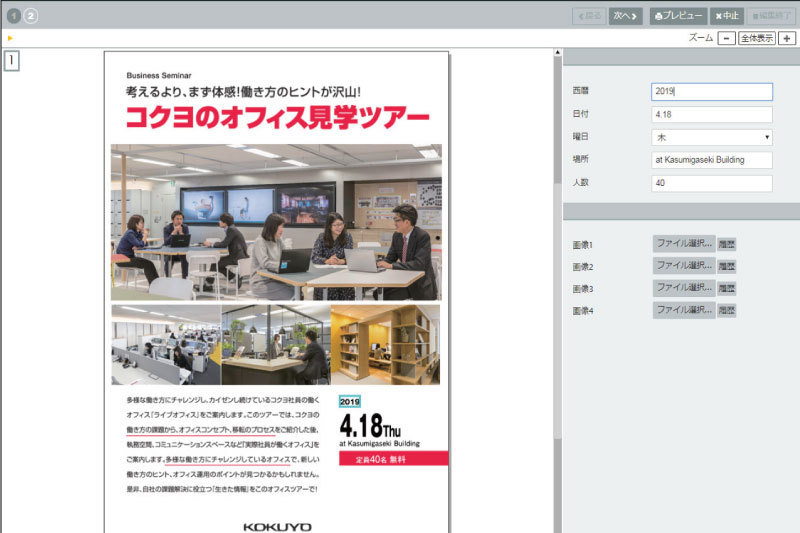
Task: Focus the 場所 location input field
Action: point(711,160)
